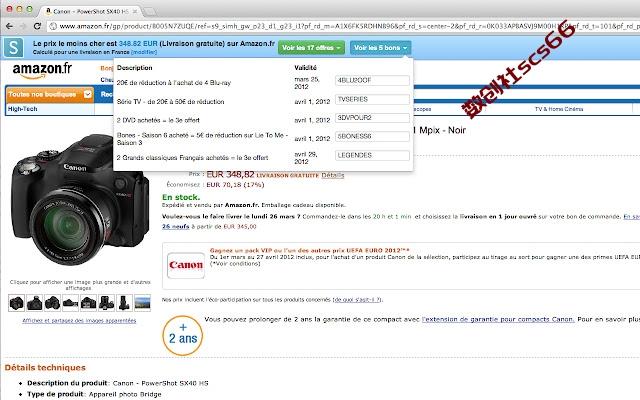Viewport: 640px width, 400px height.
Task: Click Afficher et partagez des images apparentées
Action: click(x=79, y=321)
